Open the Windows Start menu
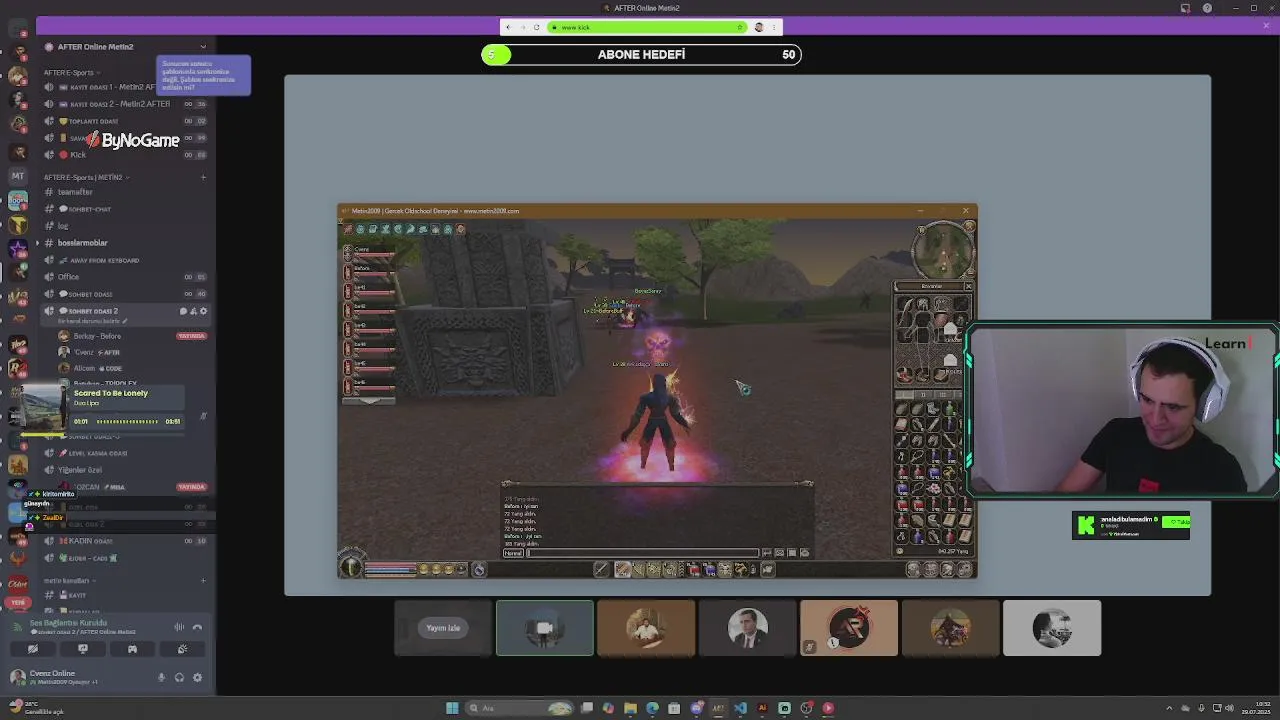This screenshot has width=1280, height=720. (452, 708)
